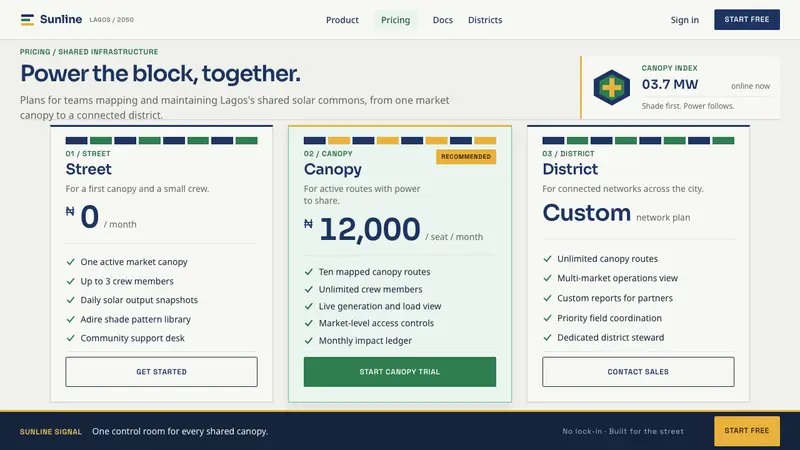The height and width of the screenshot is (450, 800).
Task: Click the 'Custom' price text on District card
Action: coord(587,213)
